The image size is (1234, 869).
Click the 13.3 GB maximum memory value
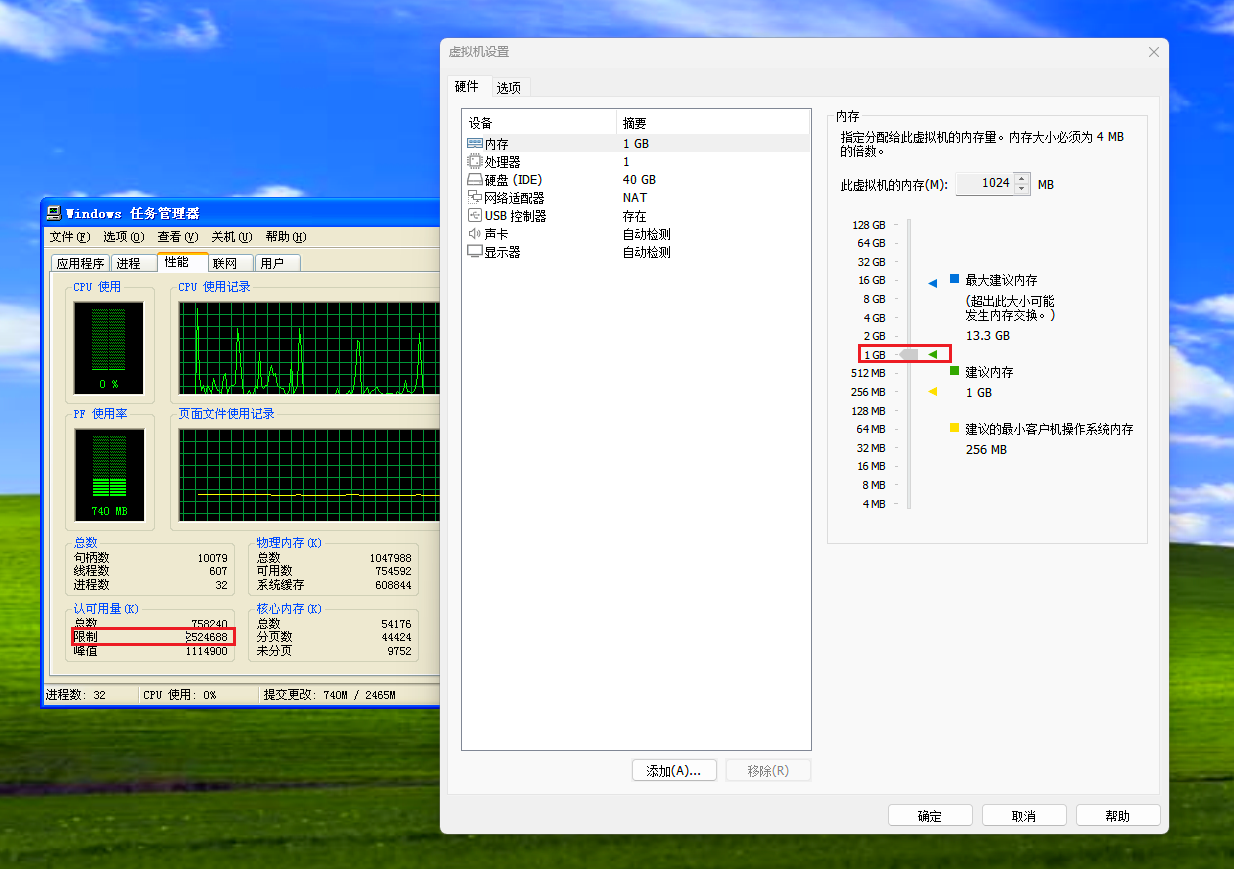coord(988,336)
